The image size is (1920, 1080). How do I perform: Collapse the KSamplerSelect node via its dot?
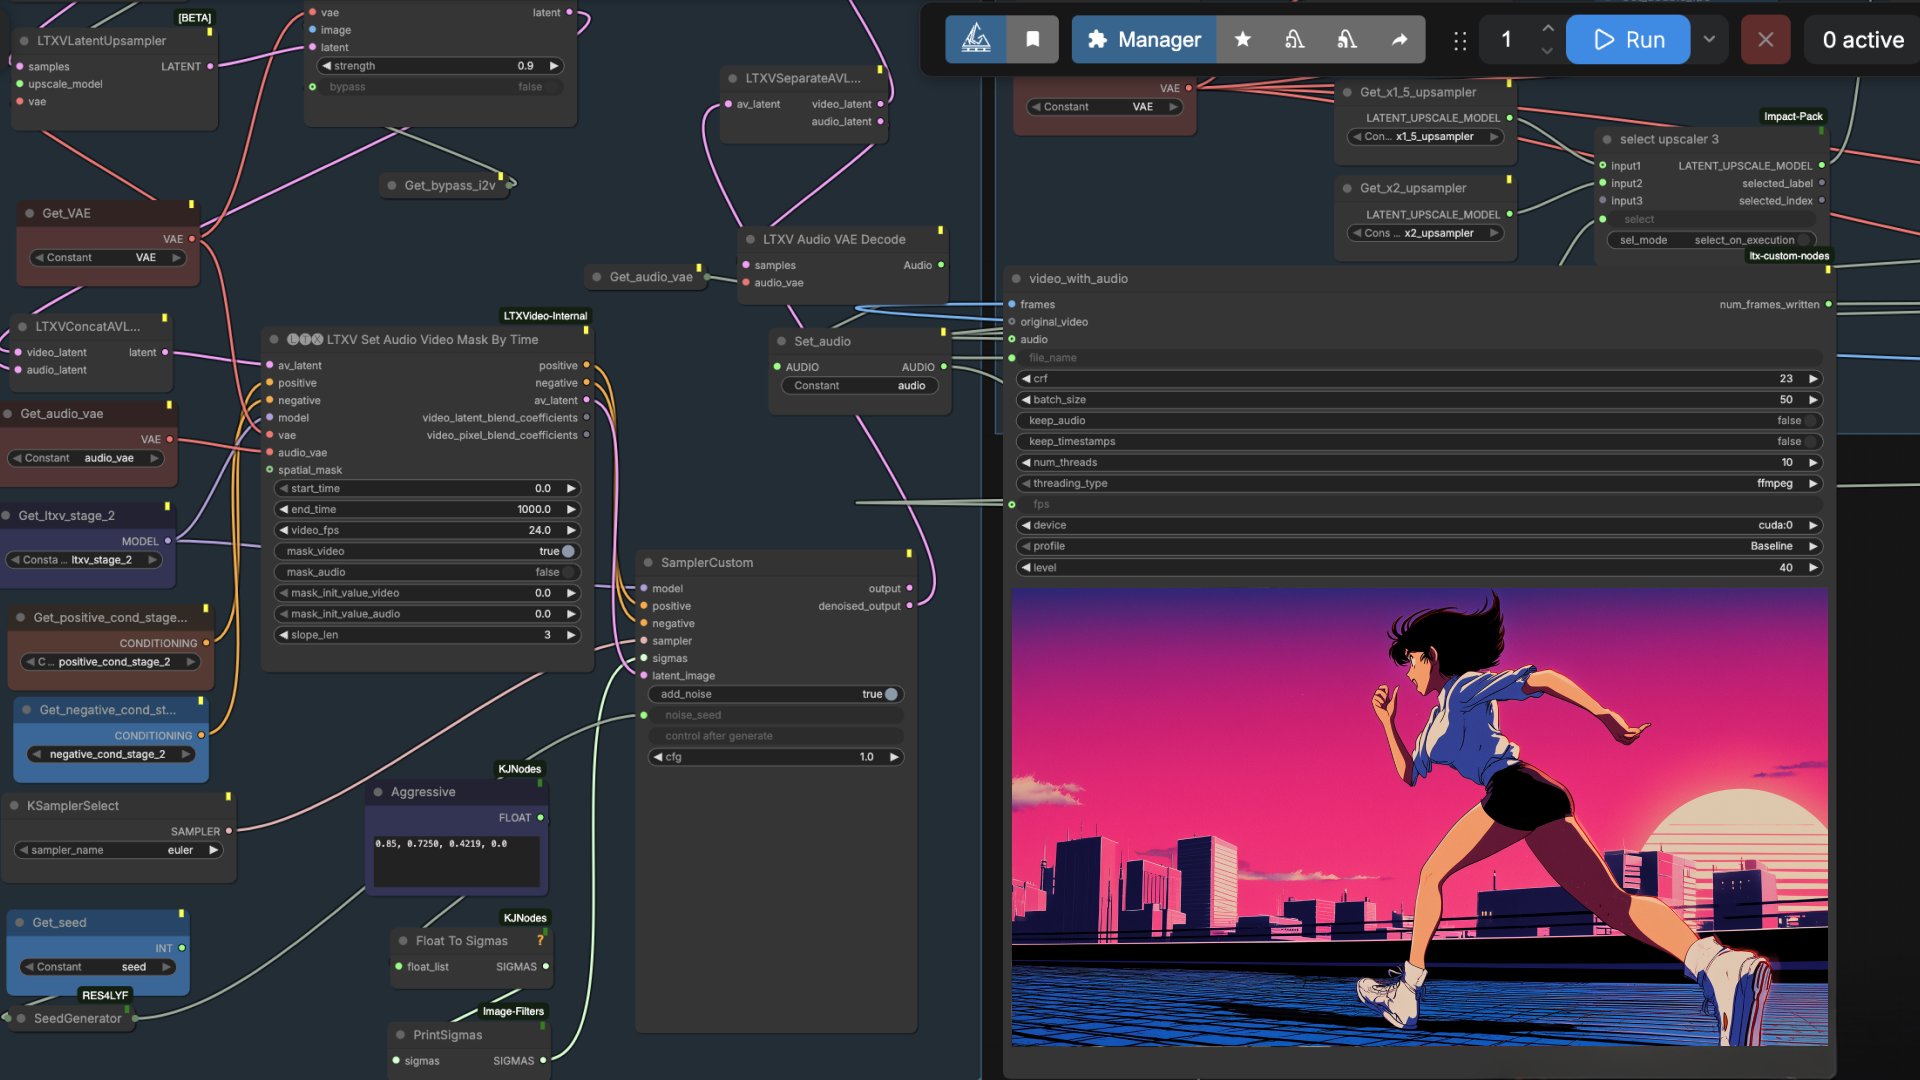pos(14,806)
